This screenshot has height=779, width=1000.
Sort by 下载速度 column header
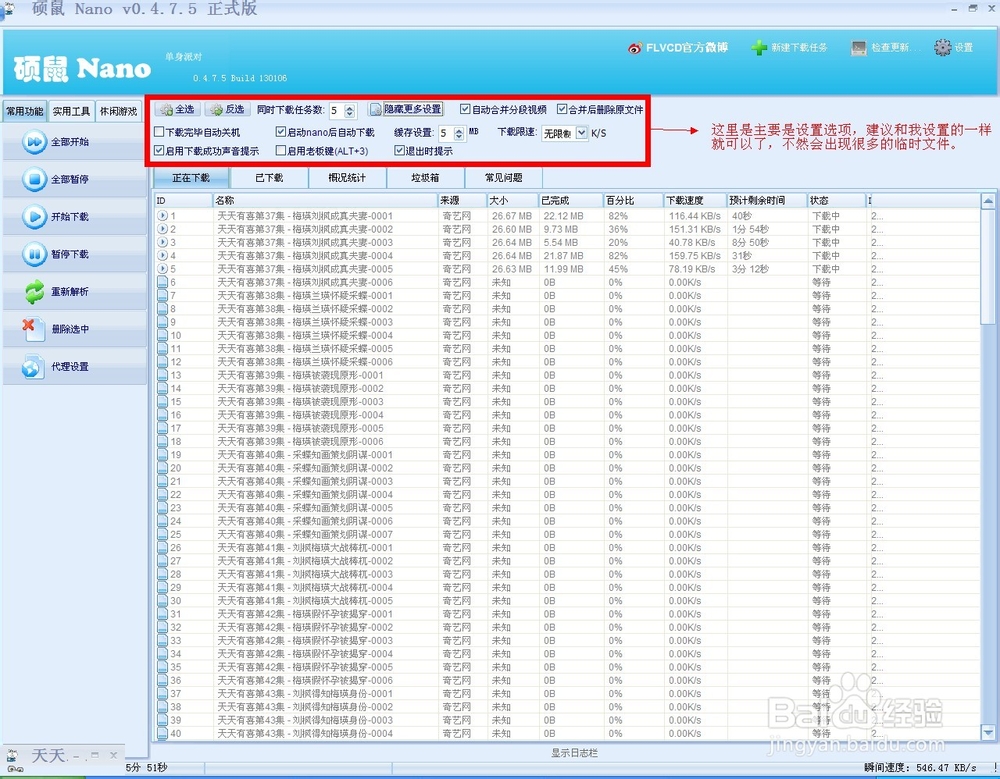coord(695,200)
